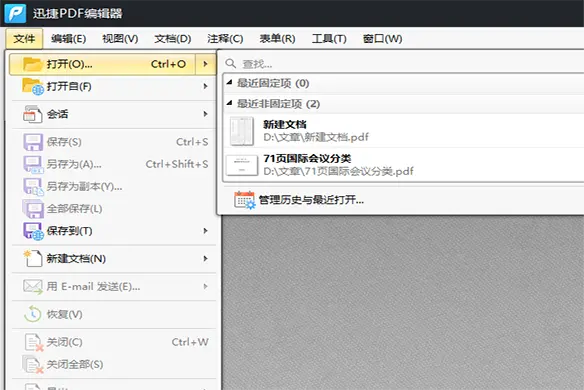584x390 pixels.
Task: Click the 71页国际会议分类 file thumbnail
Action: pos(242,165)
